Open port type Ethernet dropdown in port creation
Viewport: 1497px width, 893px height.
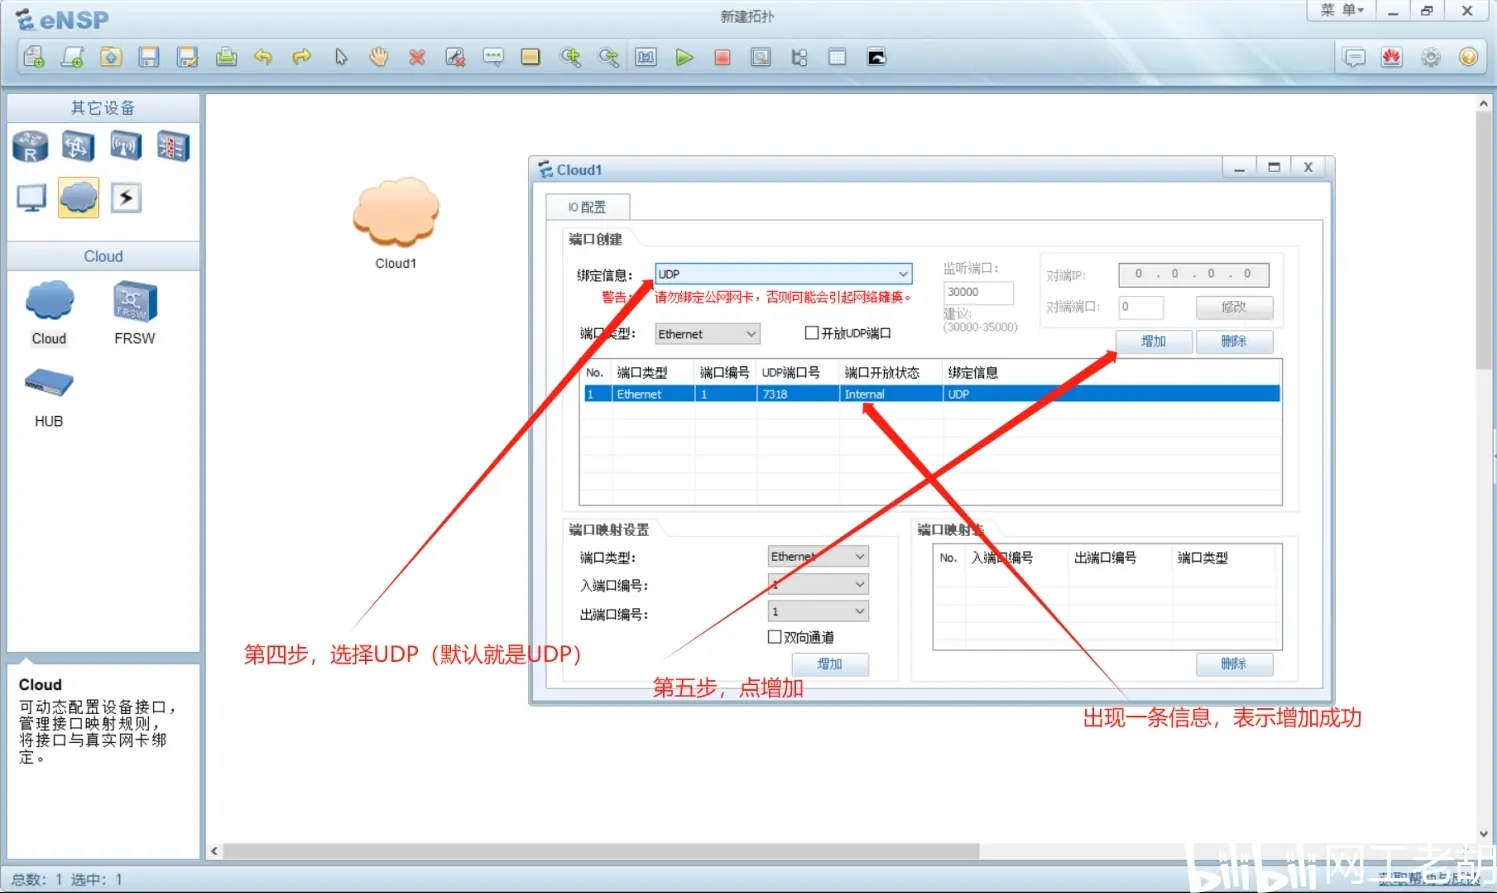click(708, 334)
